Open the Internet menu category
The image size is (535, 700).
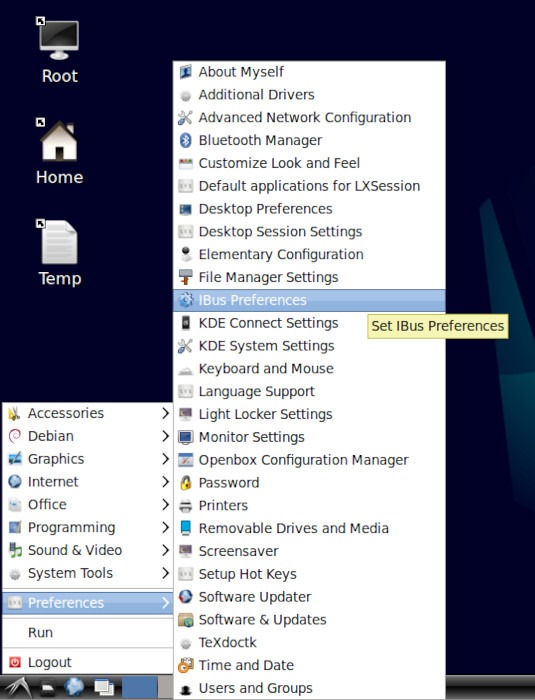tap(88, 482)
